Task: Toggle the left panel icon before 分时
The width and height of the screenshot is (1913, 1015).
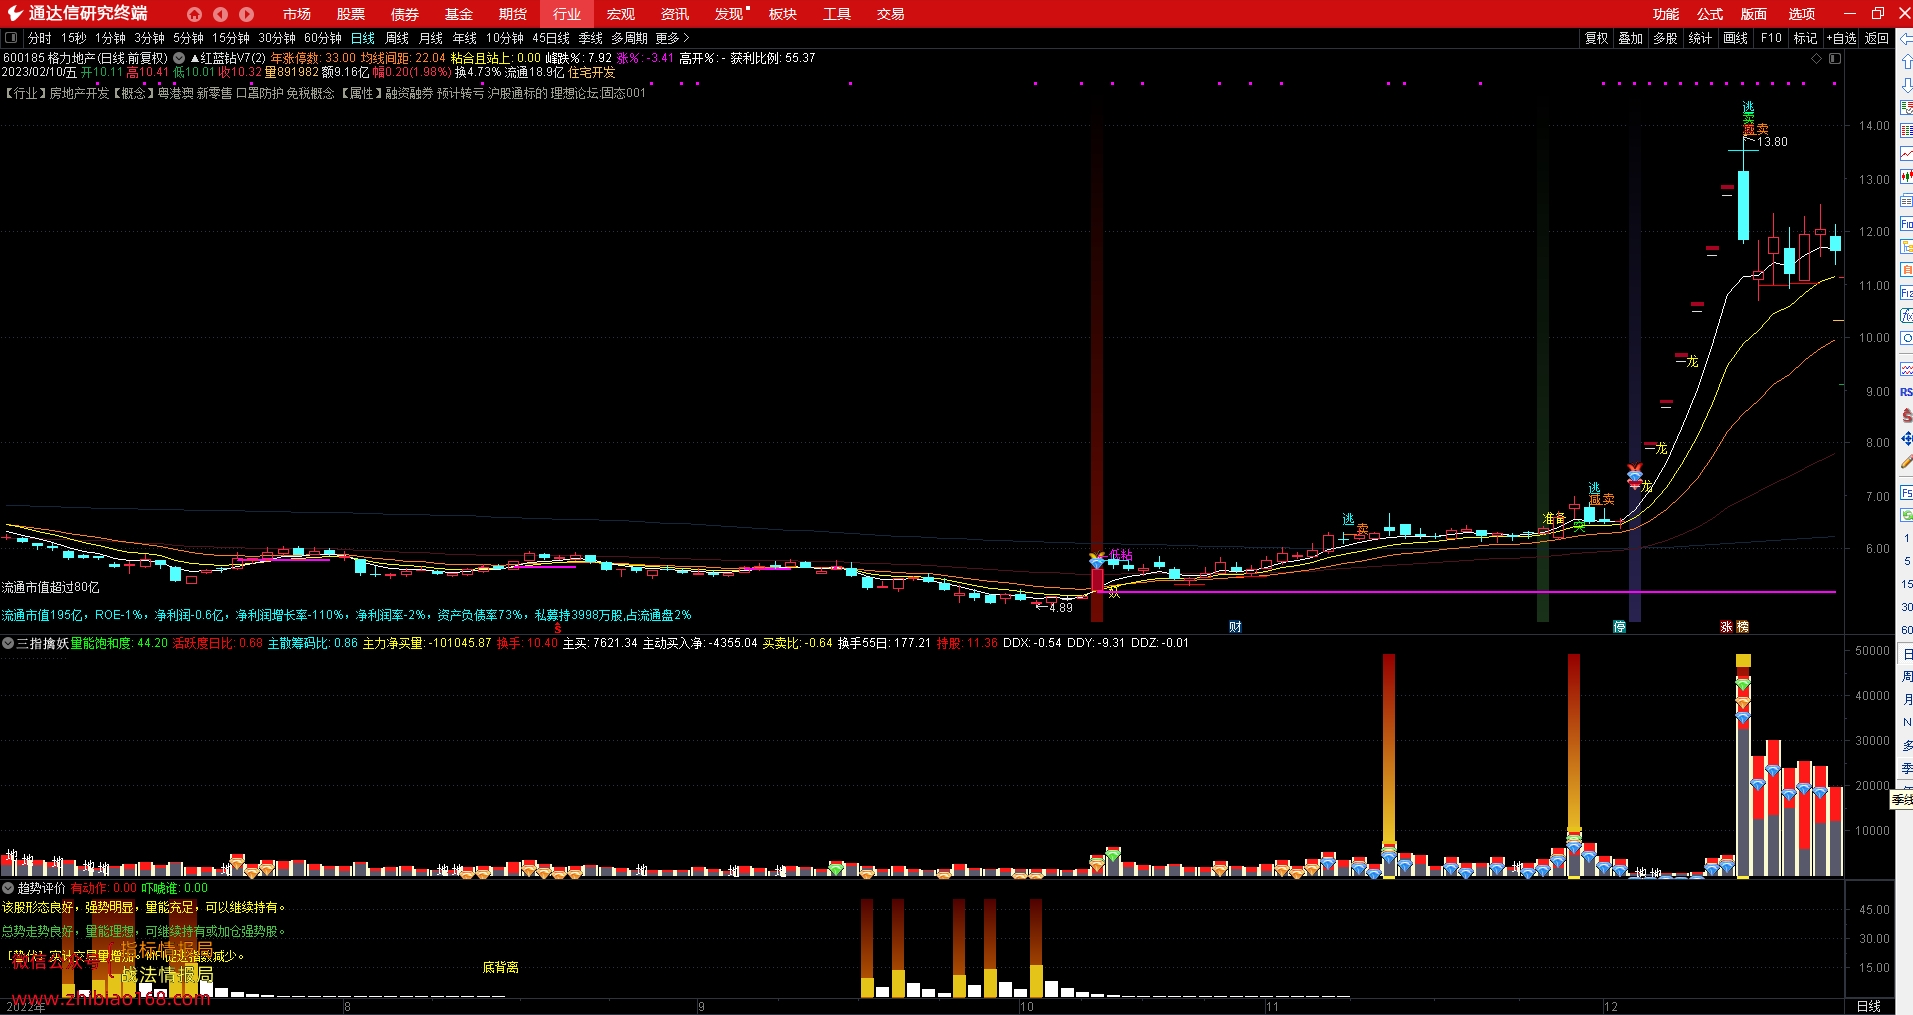Action: pyautogui.click(x=11, y=38)
